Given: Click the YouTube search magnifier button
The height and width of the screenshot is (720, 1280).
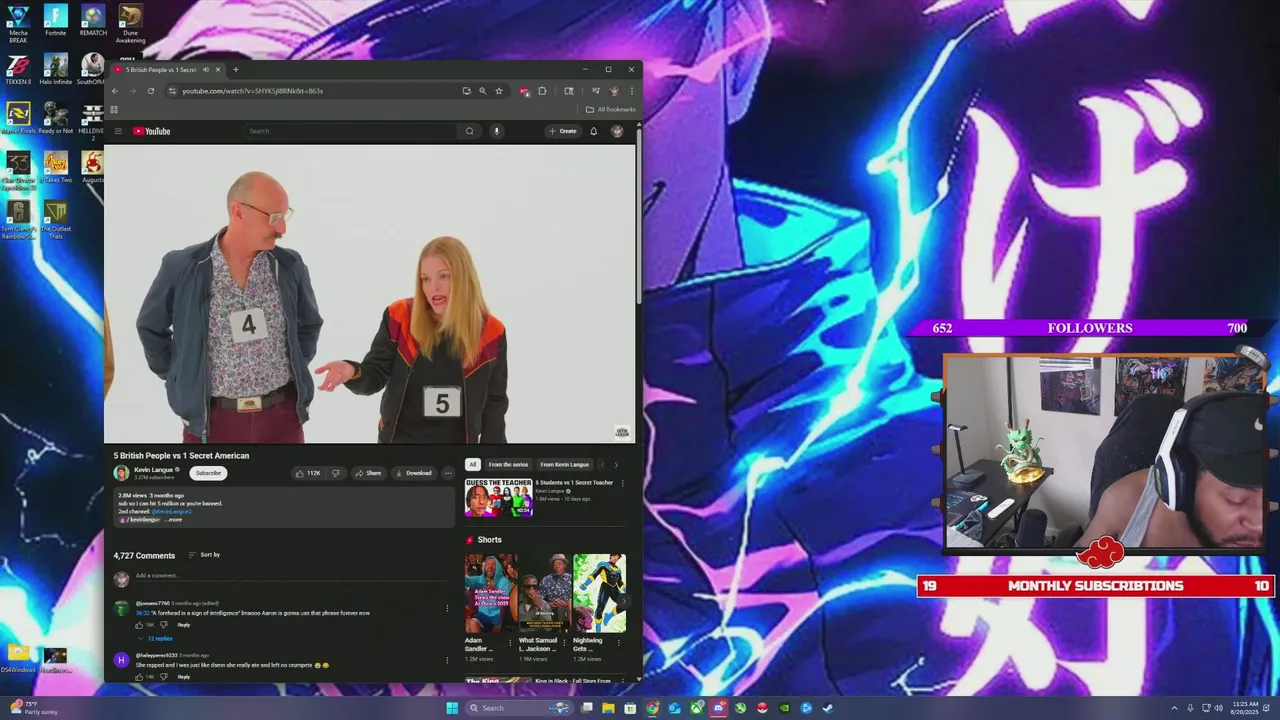Looking at the screenshot, I should tap(469, 131).
